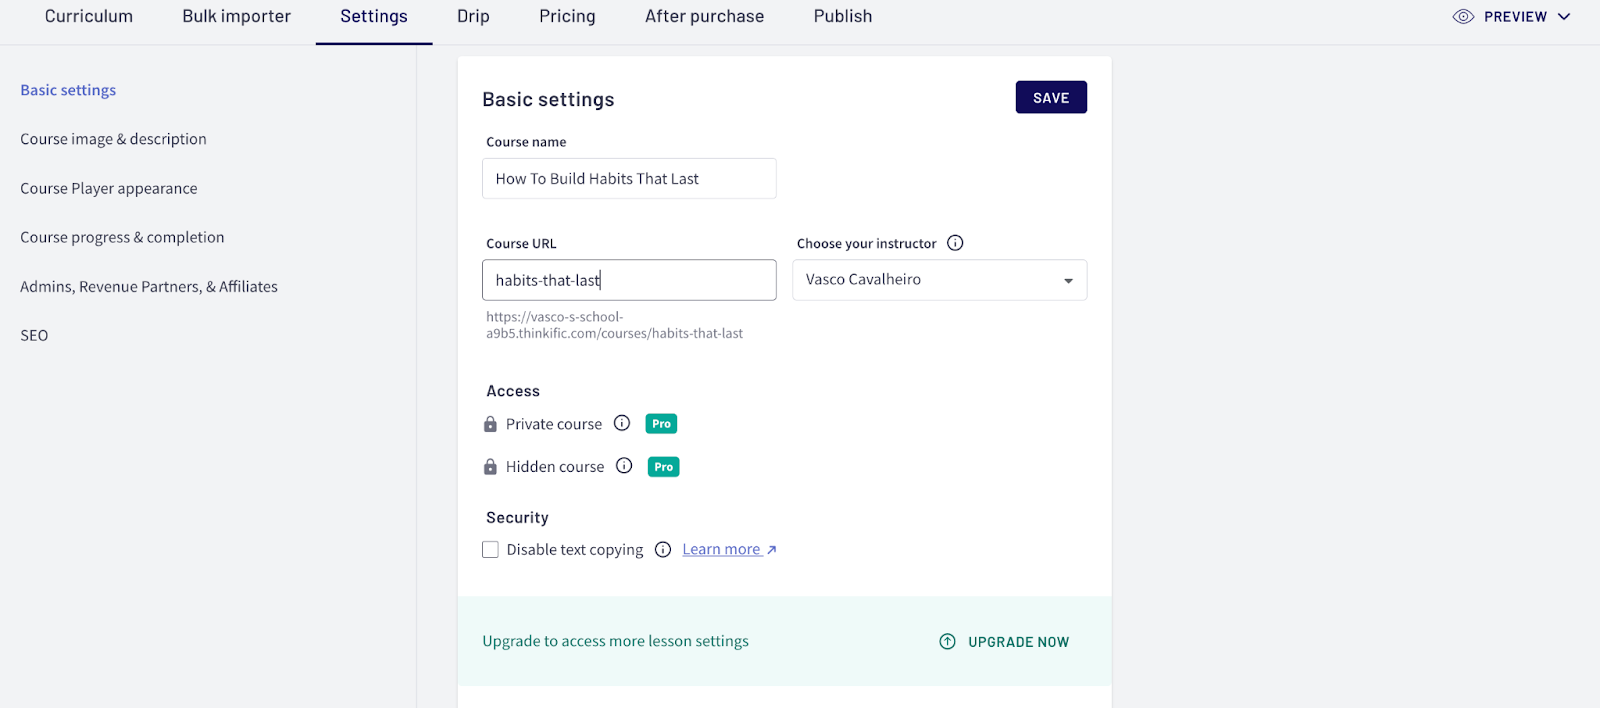Open Course Player appearance settings
The height and width of the screenshot is (708, 1600).
point(109,188)
